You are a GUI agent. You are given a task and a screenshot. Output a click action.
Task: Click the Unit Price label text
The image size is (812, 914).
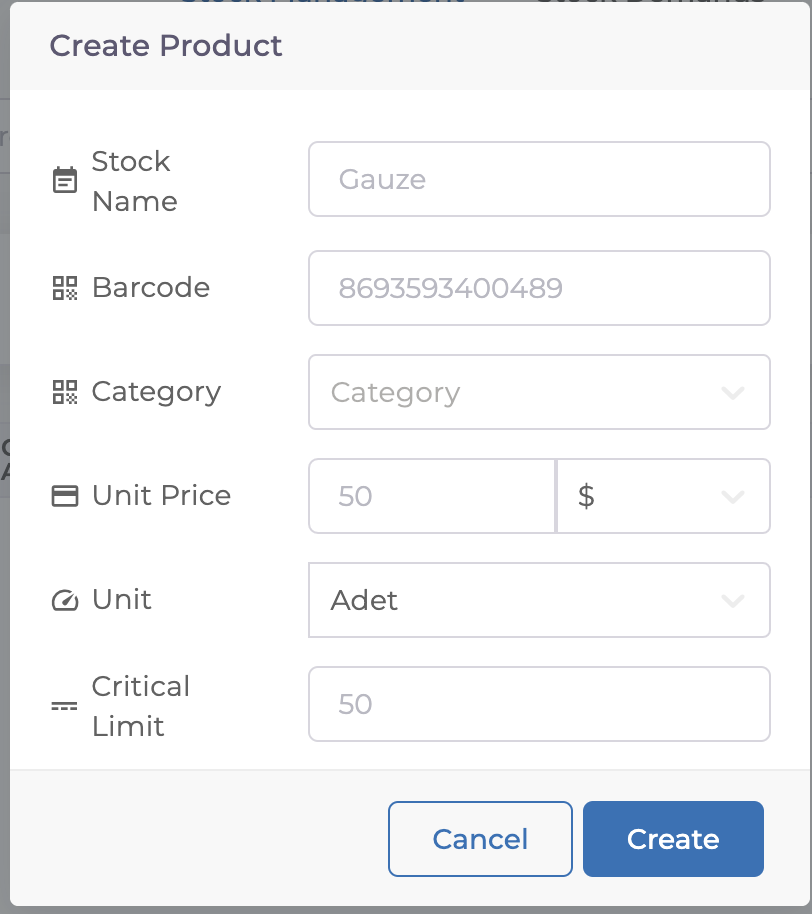point(161,496)
